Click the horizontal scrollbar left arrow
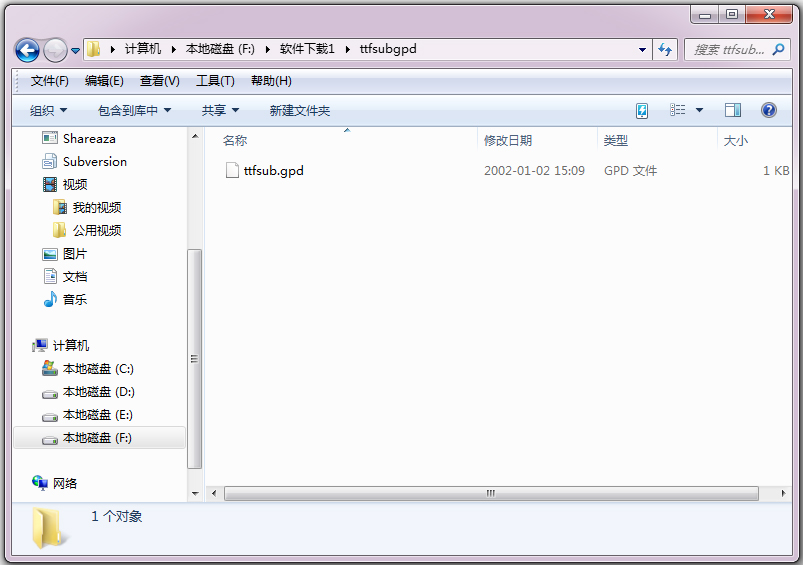The height and width of the screenshot is (565, 803). tap(214, 494)
